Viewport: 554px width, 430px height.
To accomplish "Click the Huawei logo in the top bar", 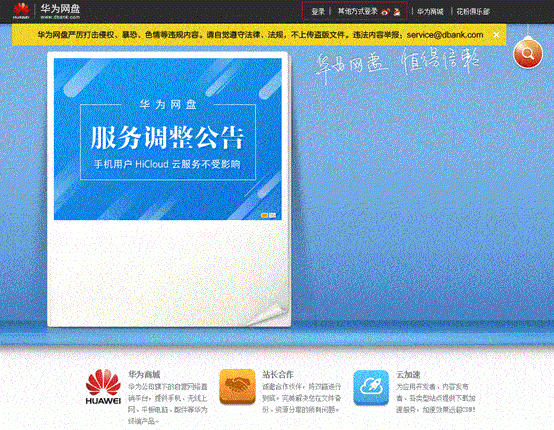I will pos(21,11).
